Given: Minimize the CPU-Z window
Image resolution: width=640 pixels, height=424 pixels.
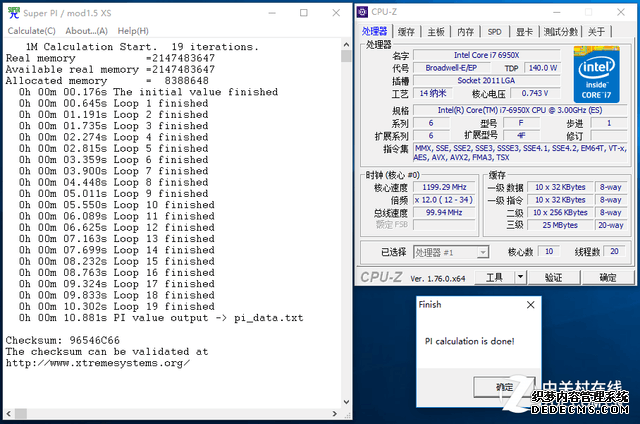Looking at the screenshot, I should click(557, 12).
